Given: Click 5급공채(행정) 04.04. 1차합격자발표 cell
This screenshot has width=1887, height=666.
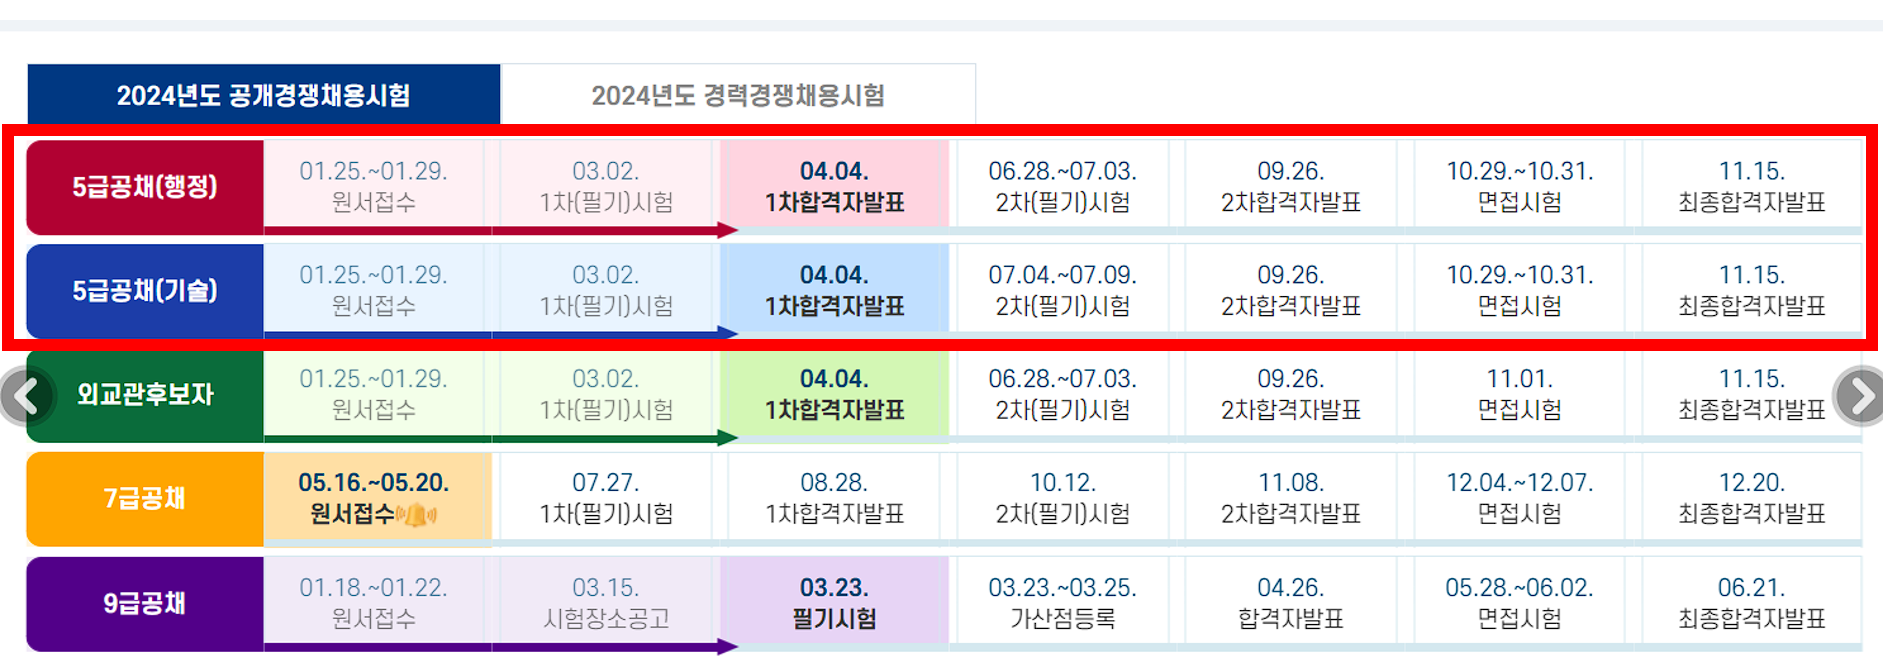Looking at the screenshot, I should click(835, 186).
